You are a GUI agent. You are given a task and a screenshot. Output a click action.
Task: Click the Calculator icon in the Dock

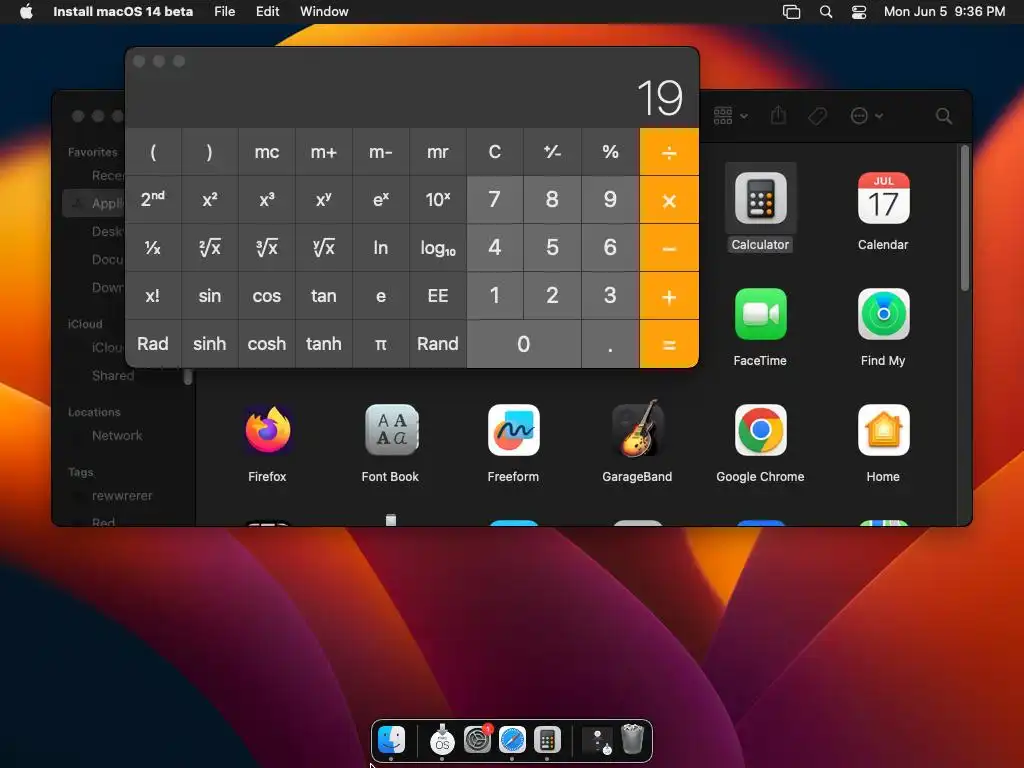(547, 740)
